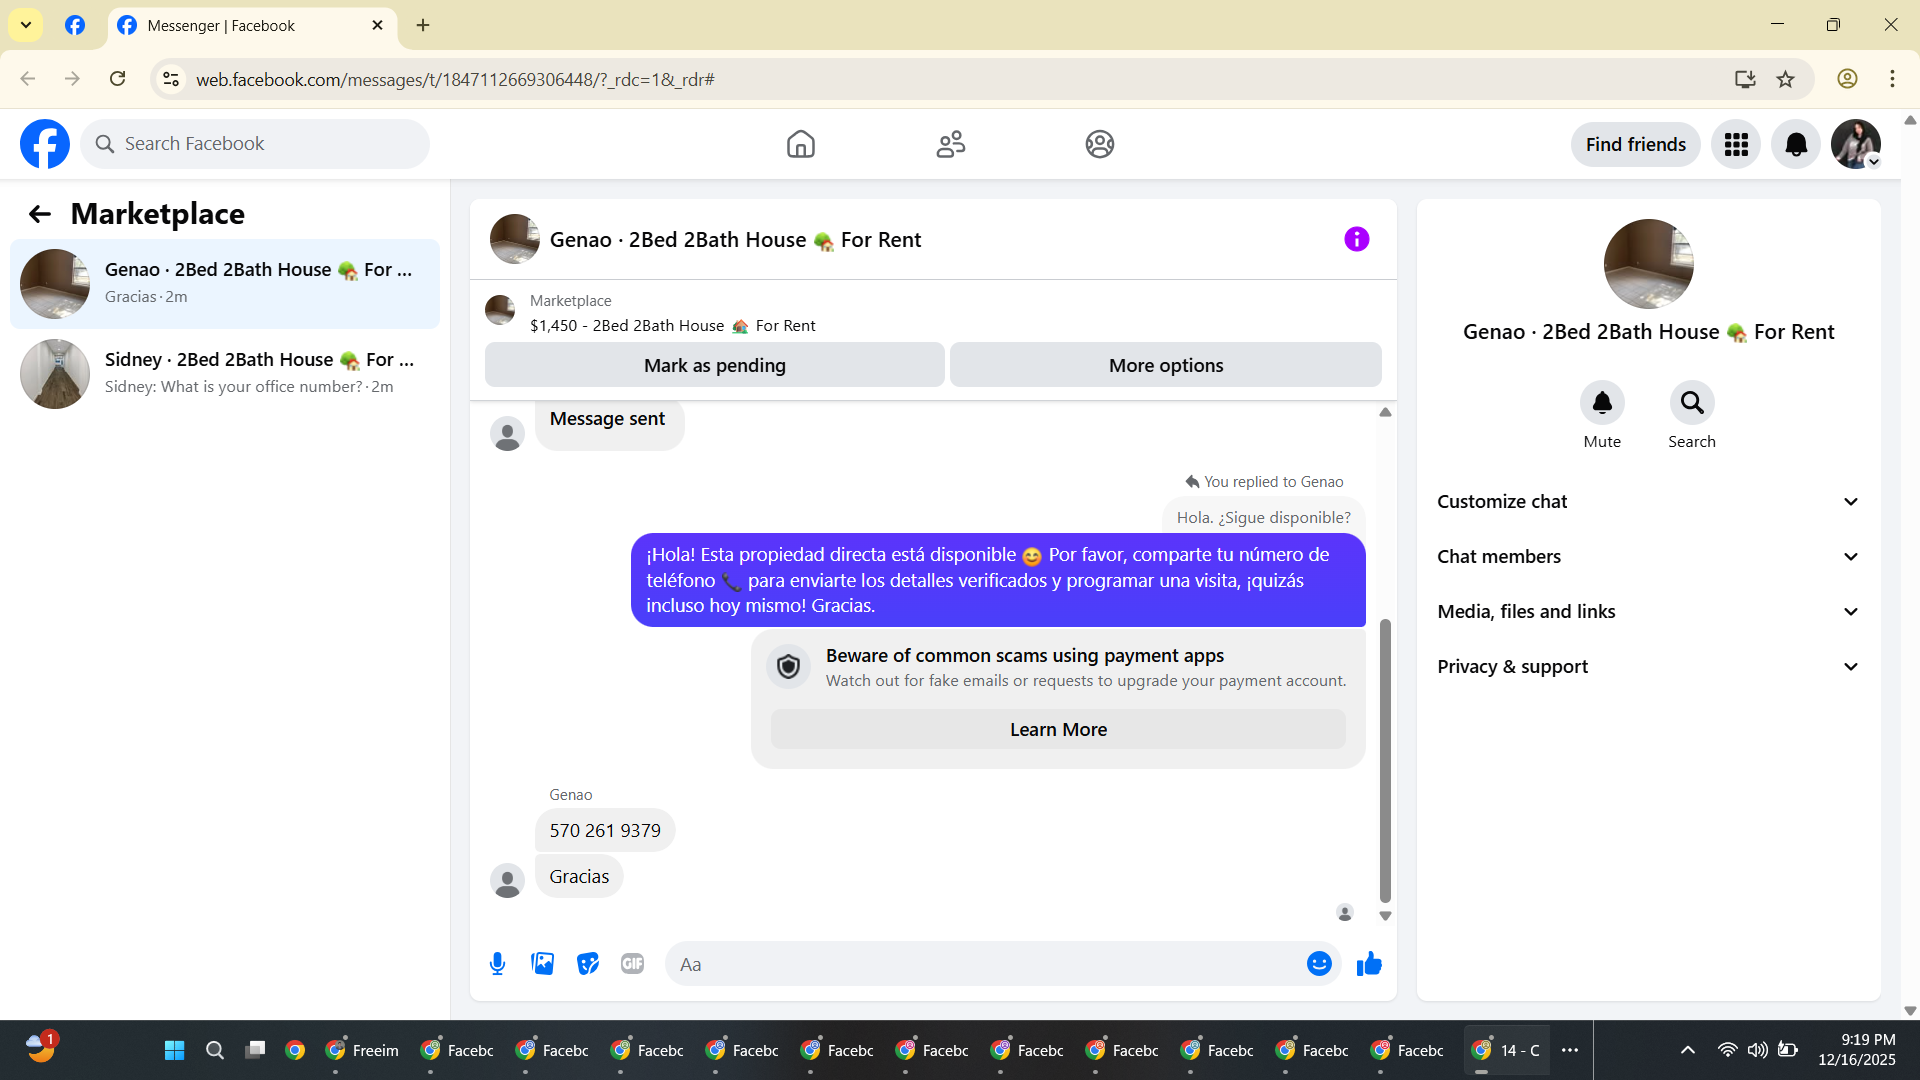
Task: Open the Facebook menu grid icon
Action: (1736, 145)
